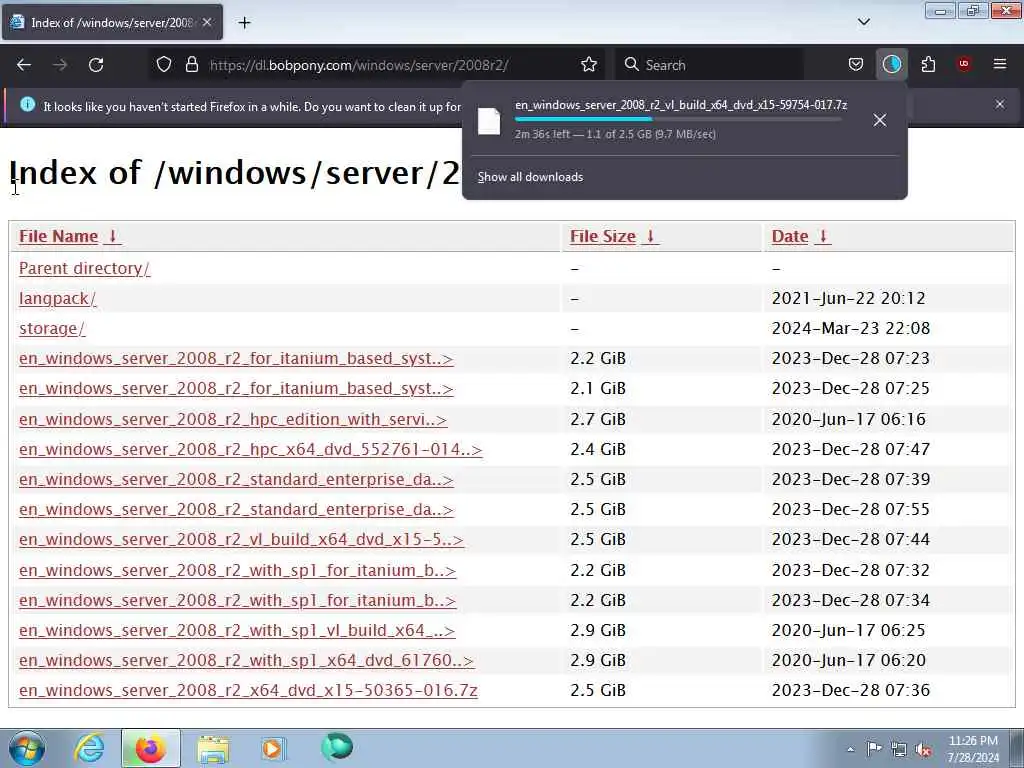Download the hpc_x64_dvd_552761-014 file

(x=251, y=449)
